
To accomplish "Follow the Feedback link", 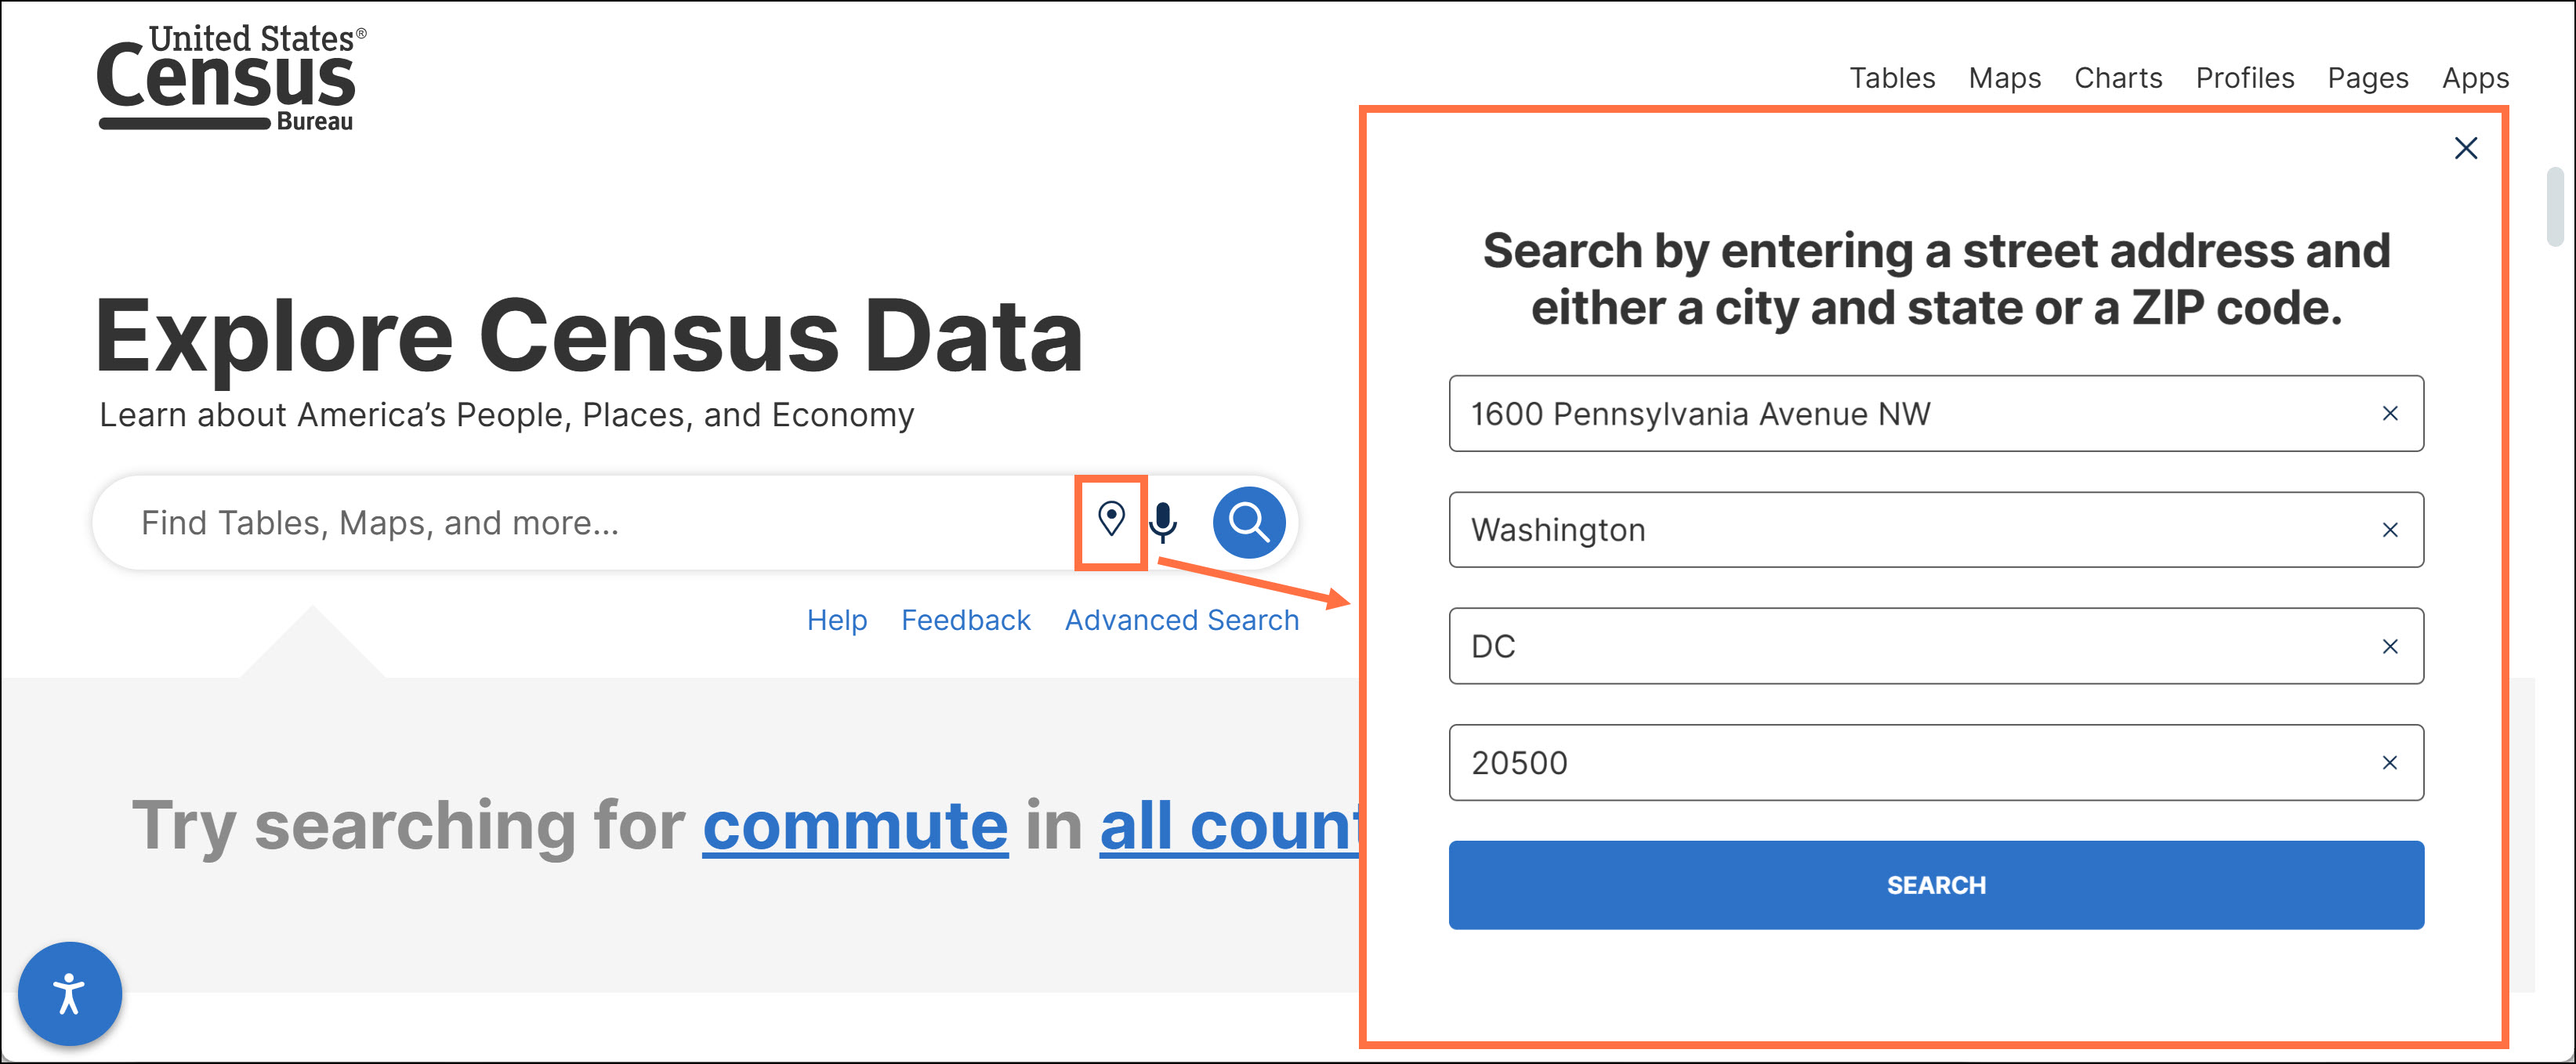I will point(965,620).
